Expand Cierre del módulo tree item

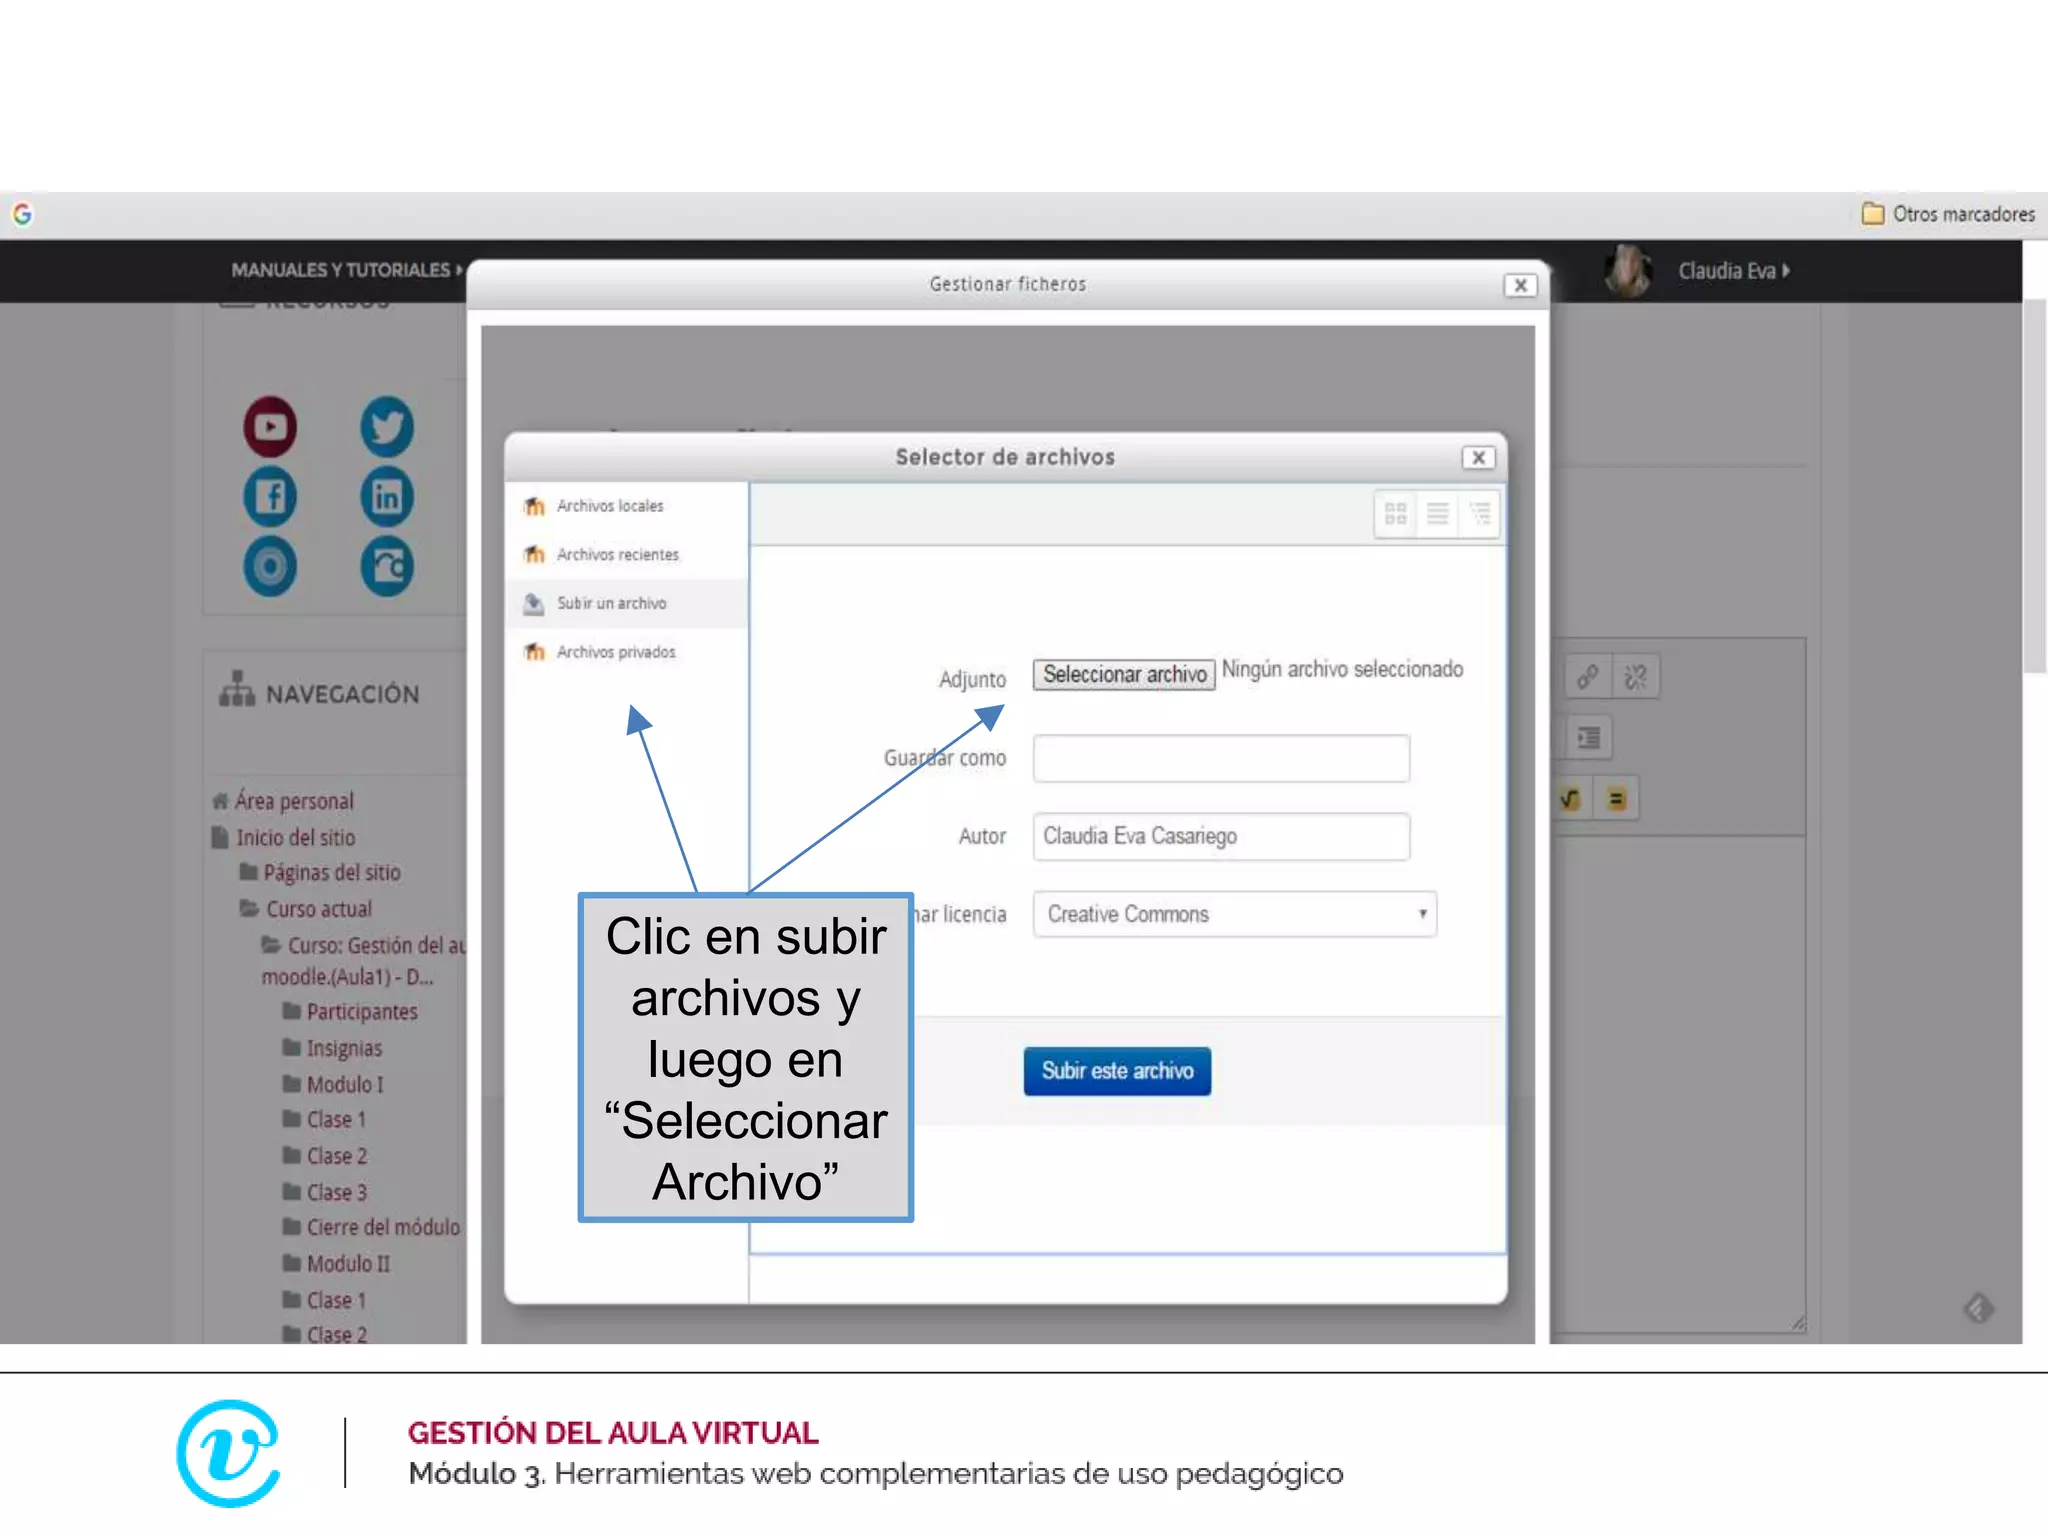382,1227
